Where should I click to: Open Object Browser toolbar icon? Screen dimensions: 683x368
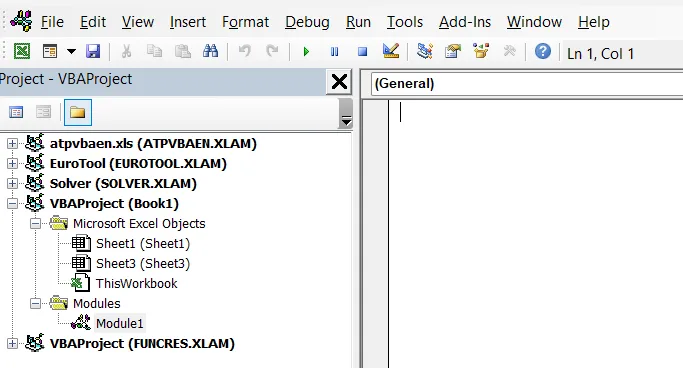click(481, 51)
